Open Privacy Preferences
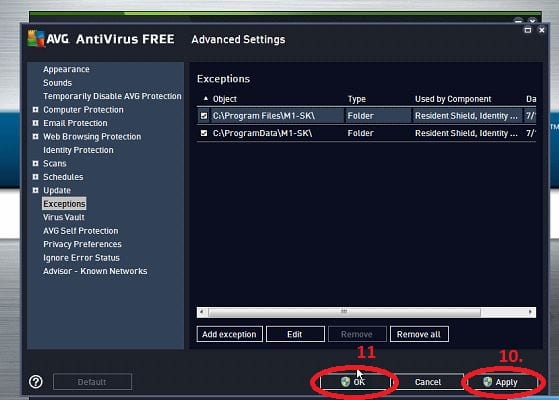Viewport: 559px width, 400px height. pos(82,244)
